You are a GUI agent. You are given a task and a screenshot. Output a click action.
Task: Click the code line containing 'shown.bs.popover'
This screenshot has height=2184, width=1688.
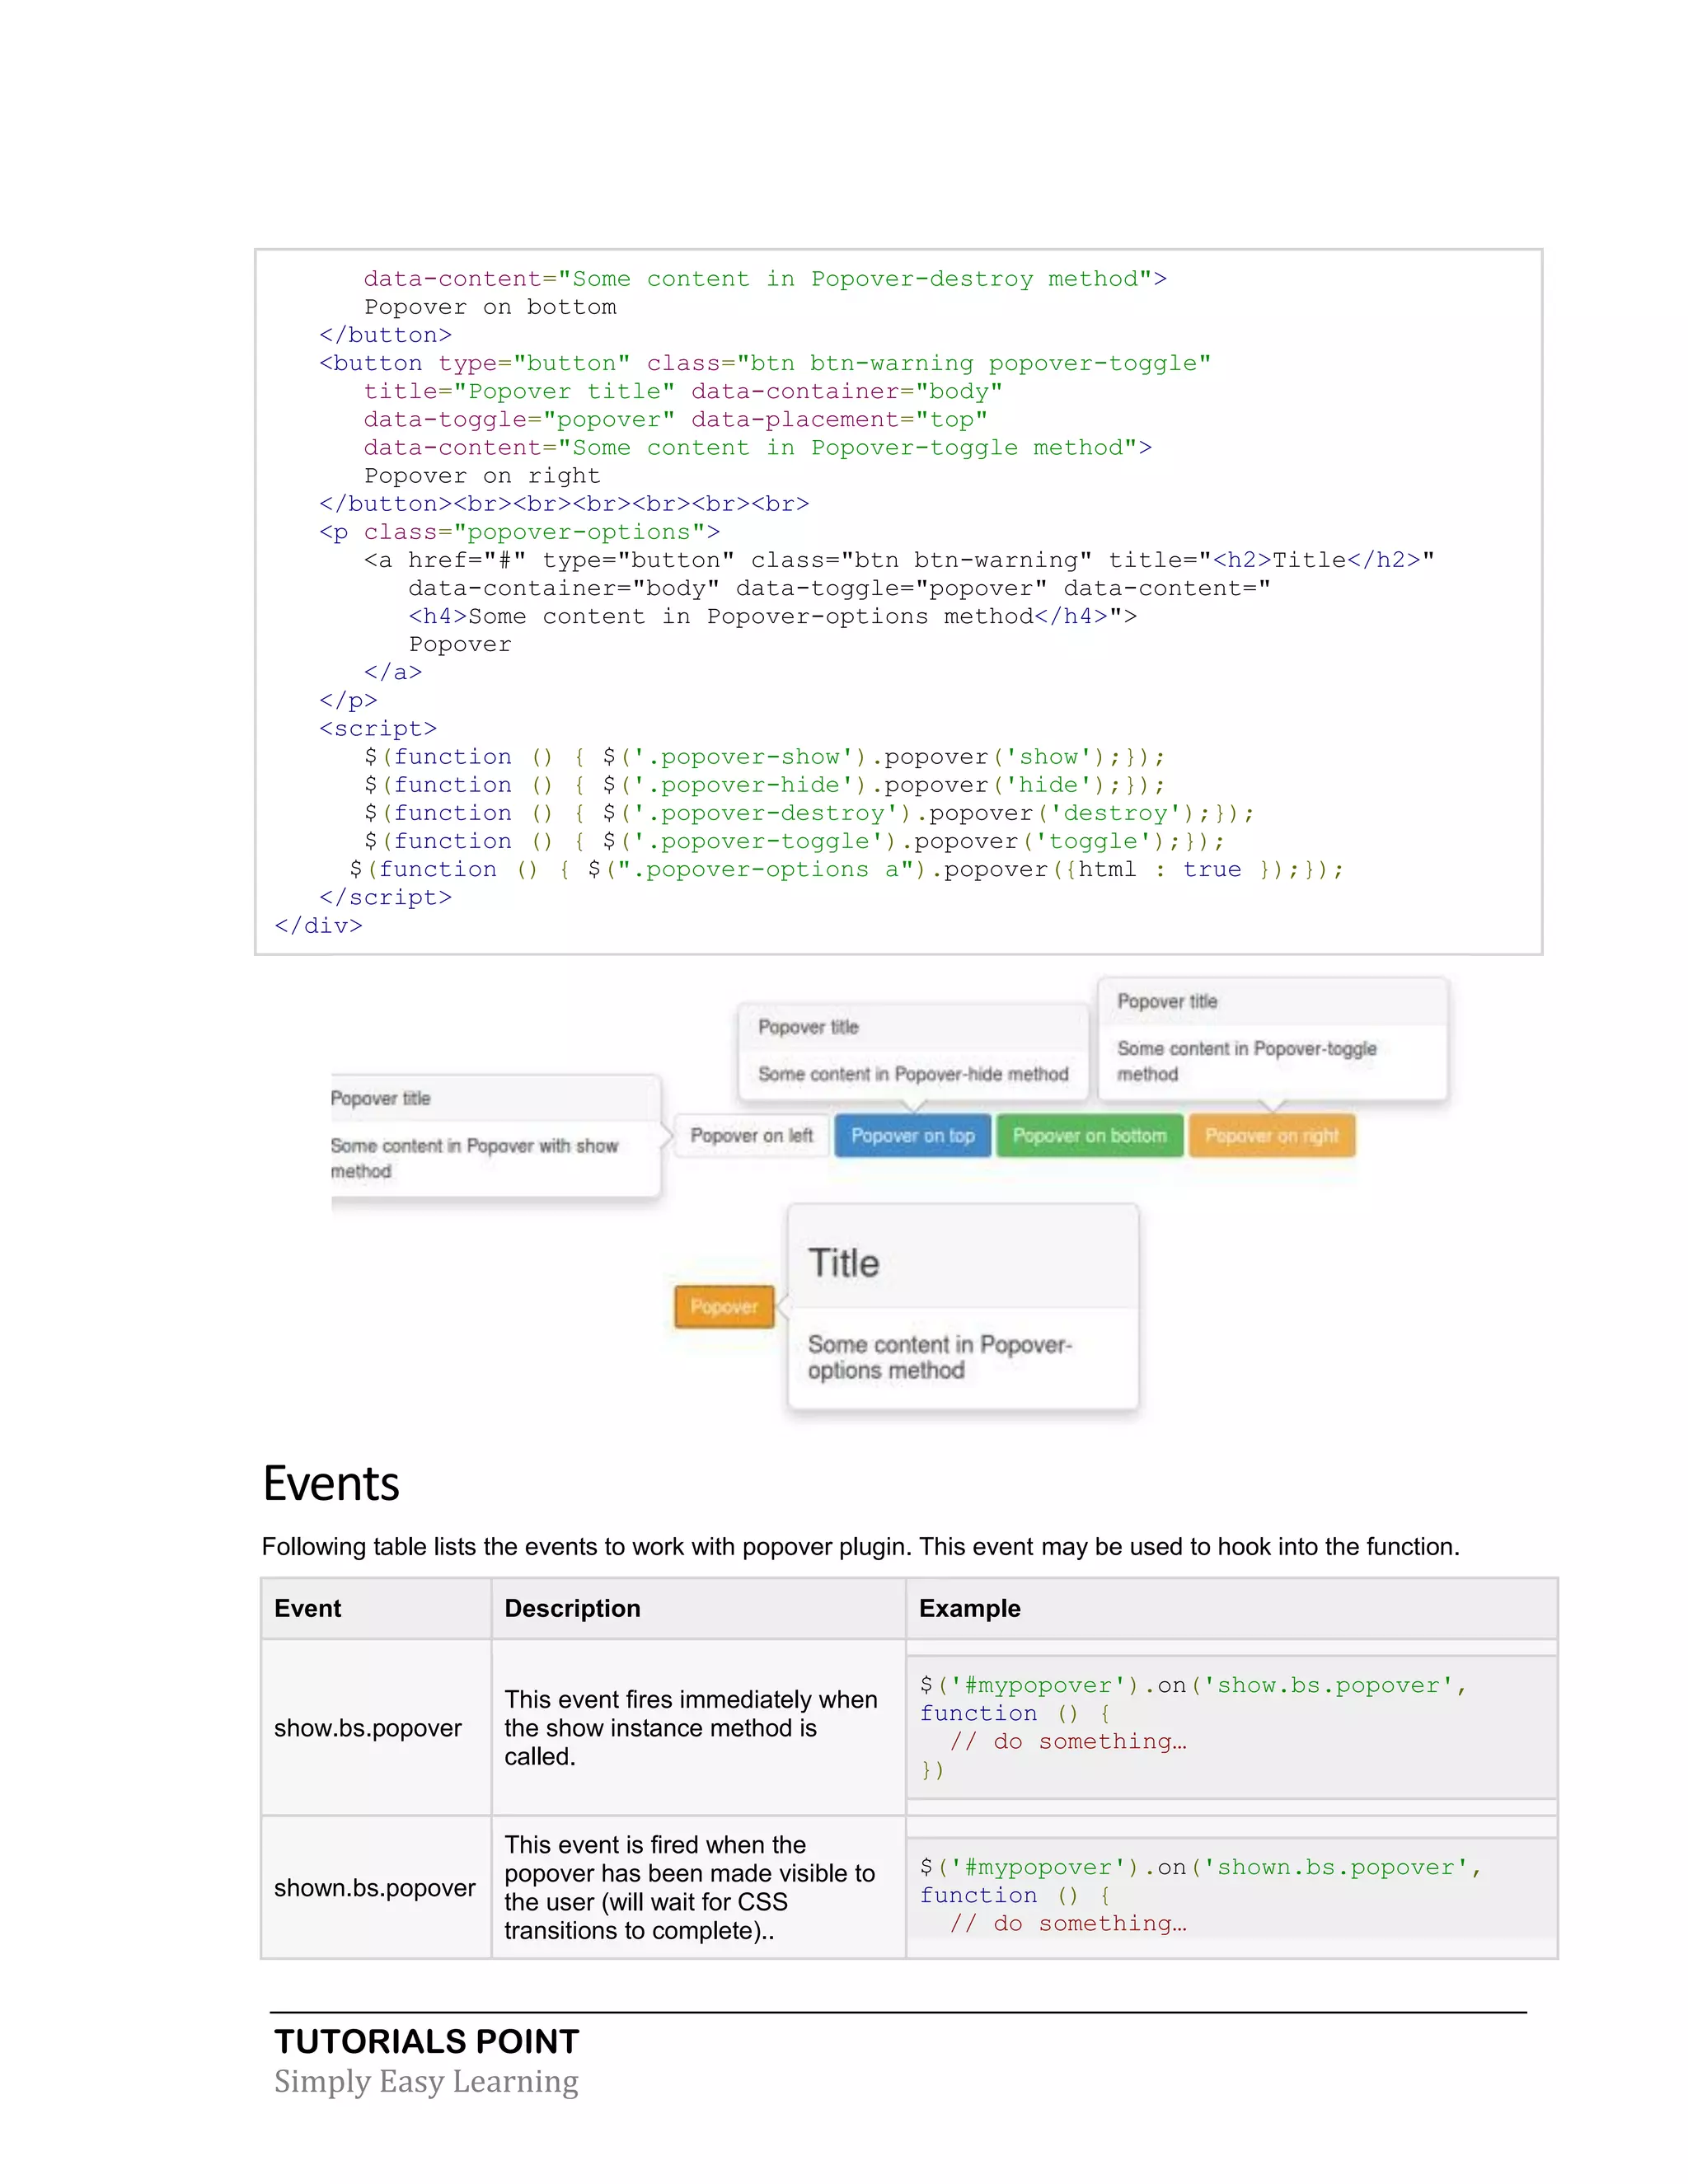tap(1200, 1867)
